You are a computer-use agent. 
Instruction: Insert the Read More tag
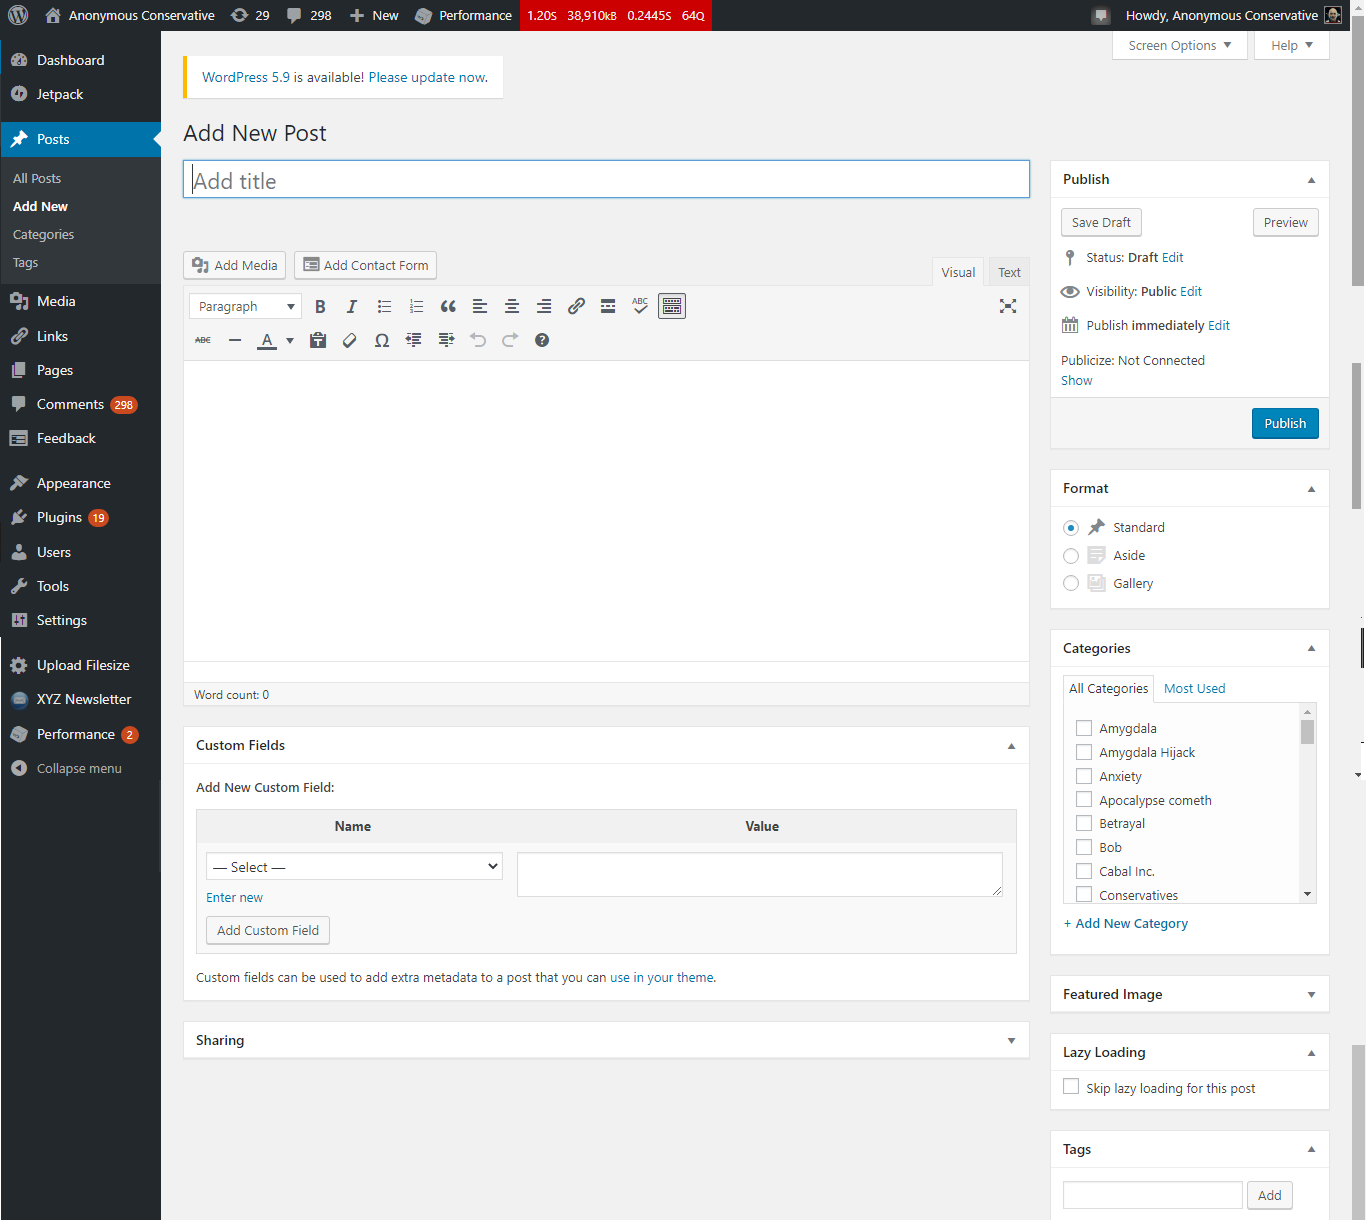tap(608, 306)
